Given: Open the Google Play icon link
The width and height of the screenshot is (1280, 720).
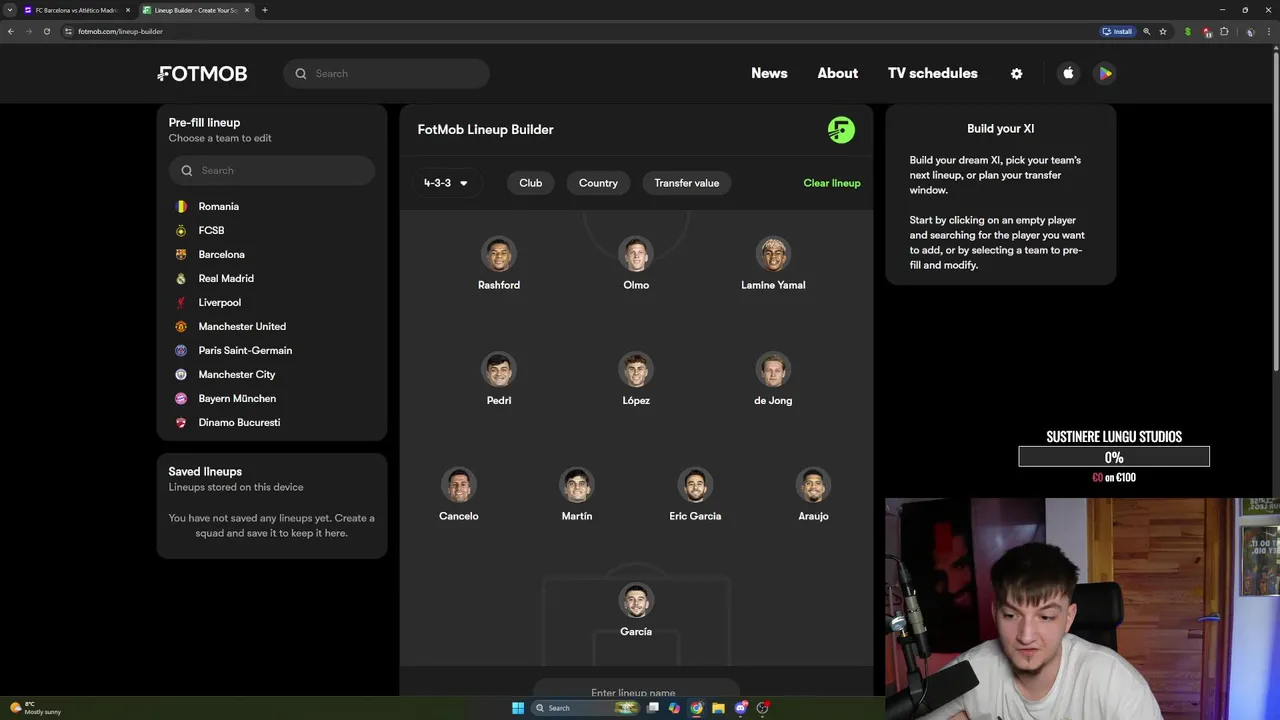Looking at the screenshot, I should [x=1105, y=73].
